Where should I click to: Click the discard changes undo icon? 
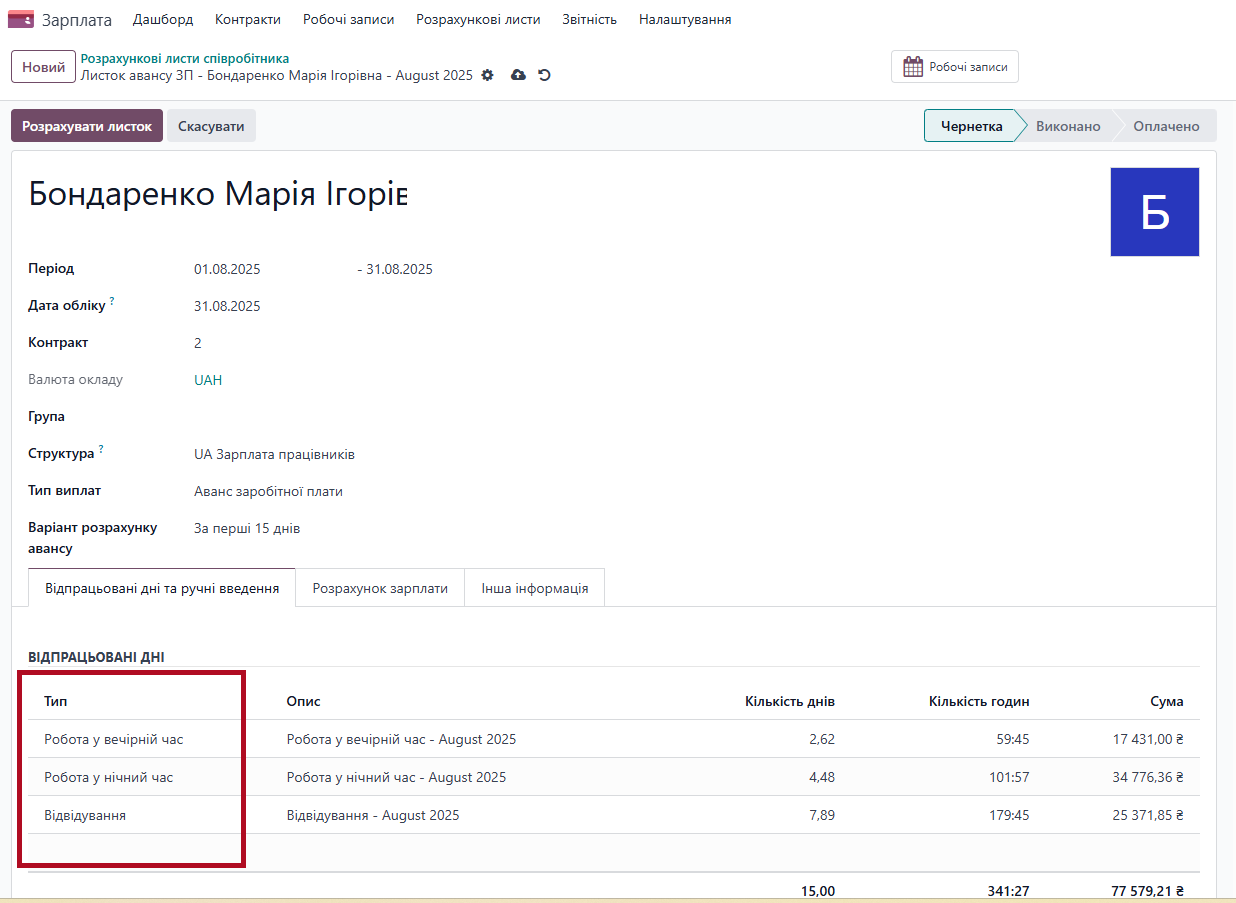tap(544, 75)
